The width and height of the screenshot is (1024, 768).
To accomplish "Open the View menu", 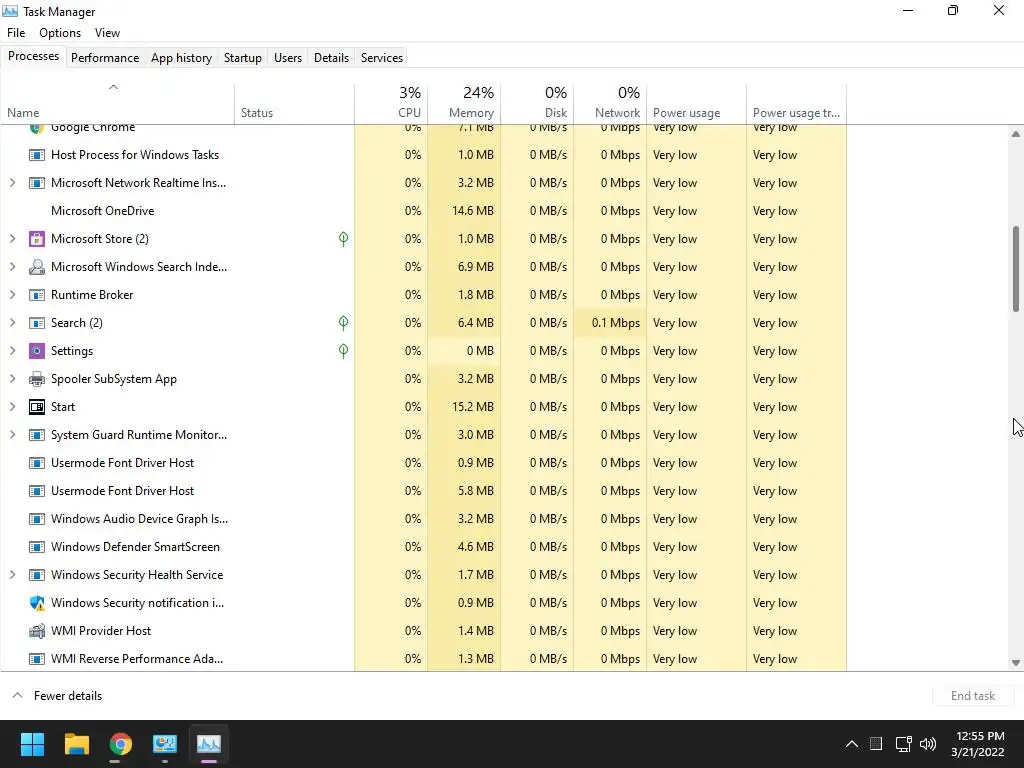I will coord(107,33).
